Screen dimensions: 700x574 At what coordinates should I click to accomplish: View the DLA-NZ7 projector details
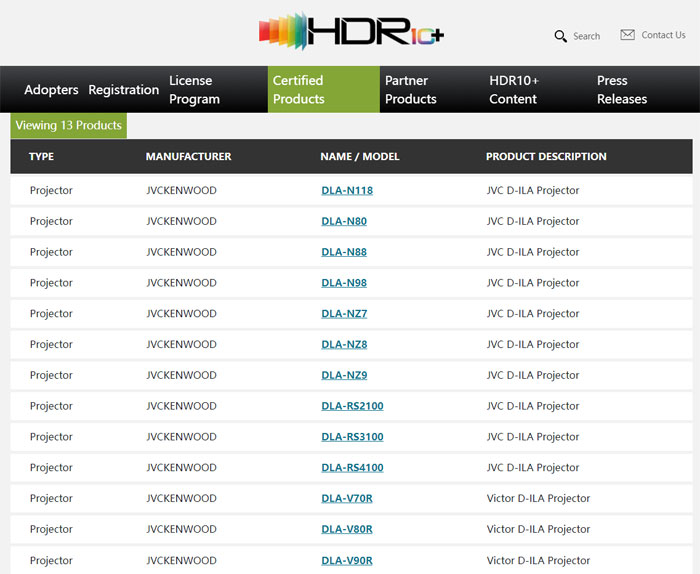pos(344,313)
